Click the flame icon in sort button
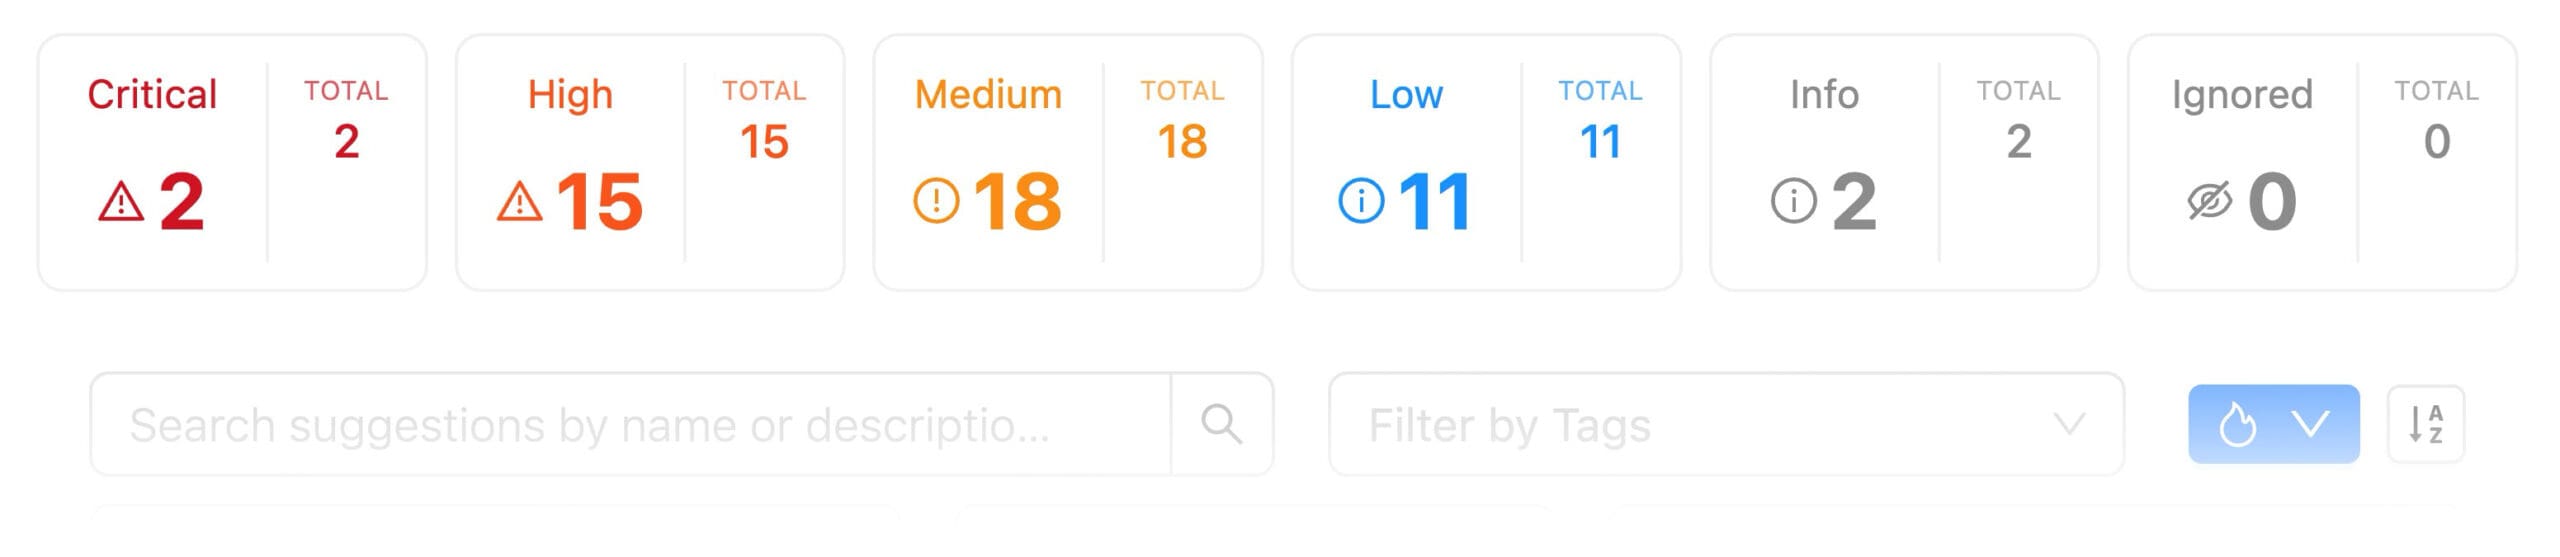The width and height of the screenshot is (2560, 557). [x=2237, y=424]
